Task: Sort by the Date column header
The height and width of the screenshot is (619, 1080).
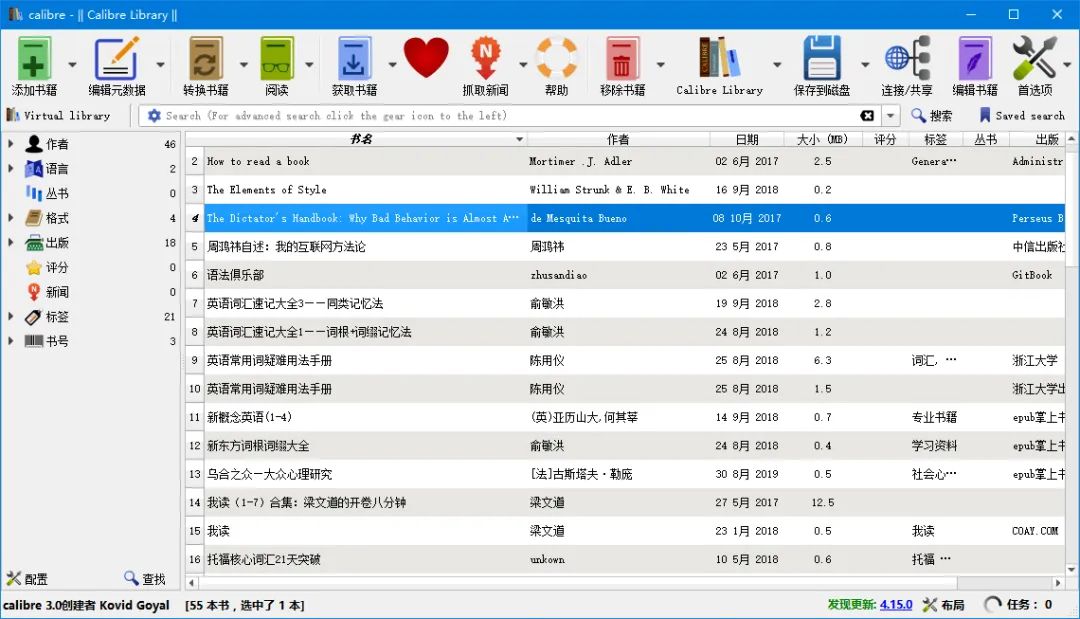Action: [x=747, y=139]
